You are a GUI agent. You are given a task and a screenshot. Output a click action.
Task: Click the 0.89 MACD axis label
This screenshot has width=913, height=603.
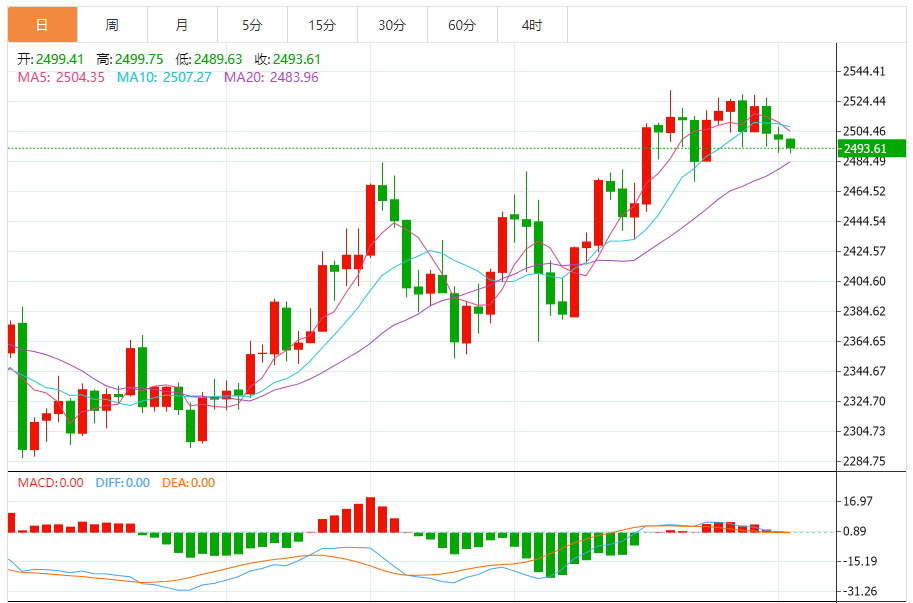tap(854, 531)
